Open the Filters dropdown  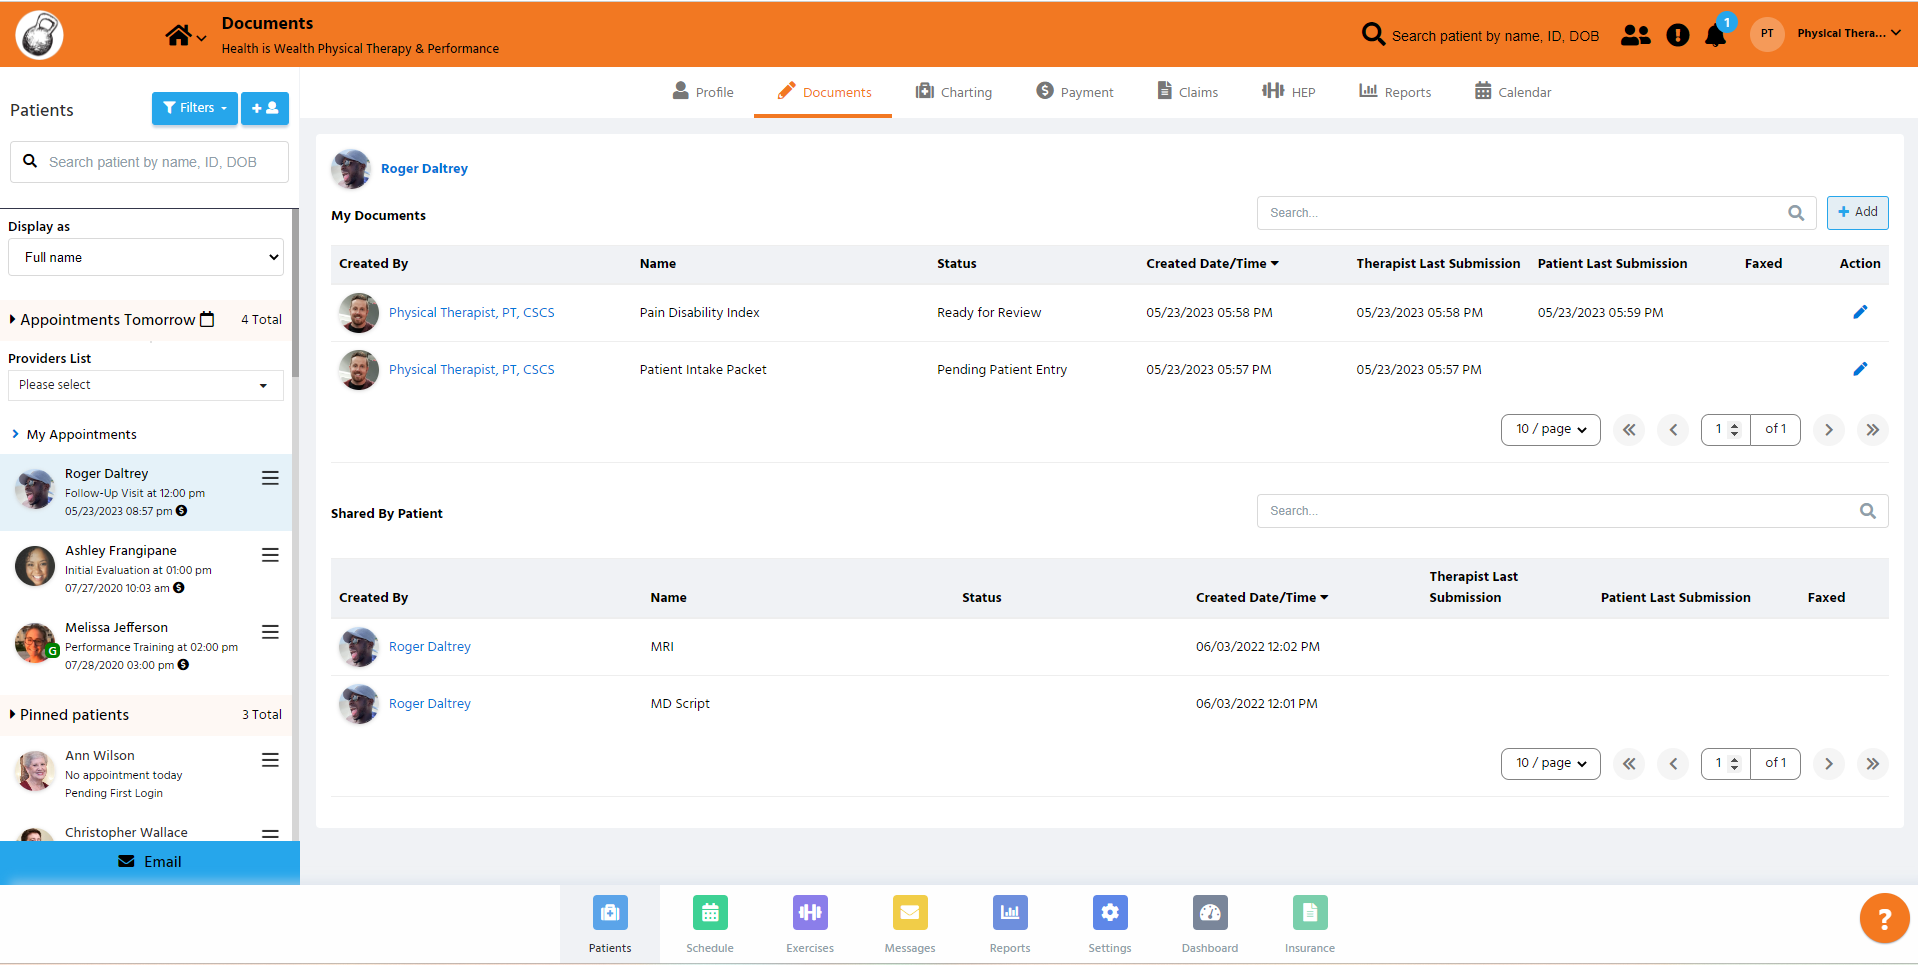[195, 108]
